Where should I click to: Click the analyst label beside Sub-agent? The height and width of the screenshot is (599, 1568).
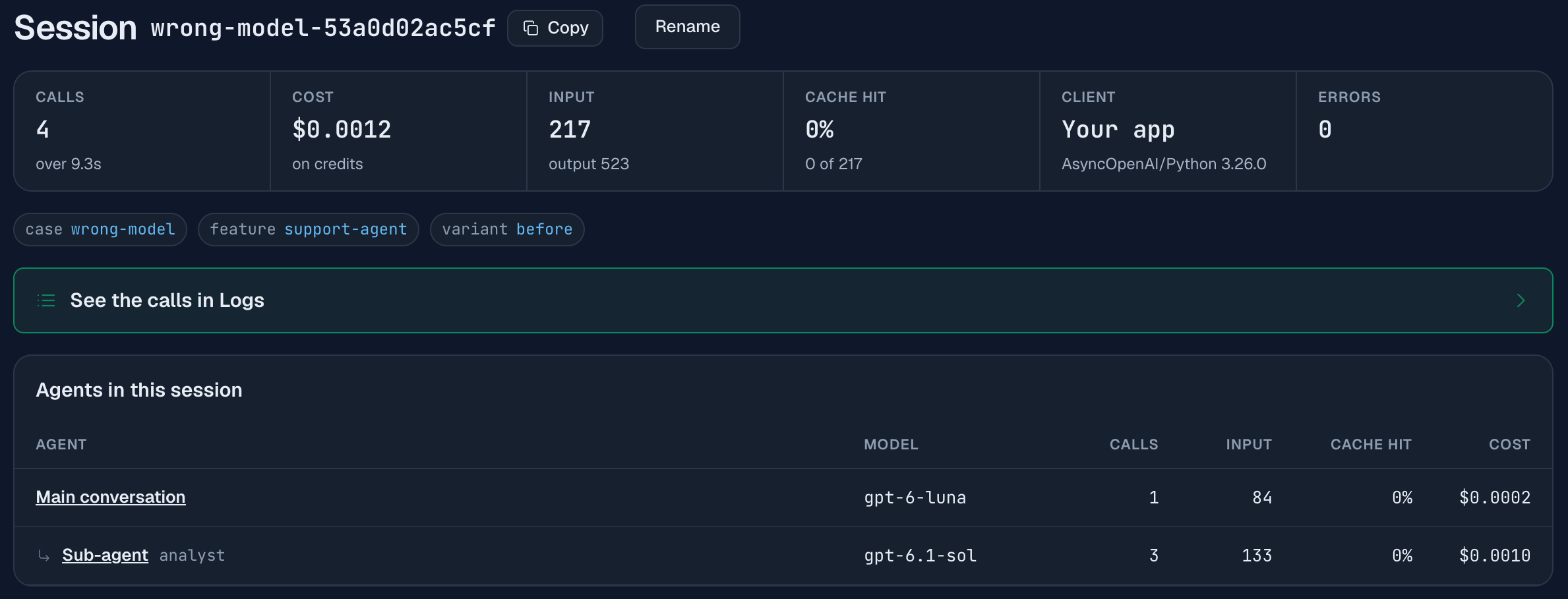[x=192, y=555]
